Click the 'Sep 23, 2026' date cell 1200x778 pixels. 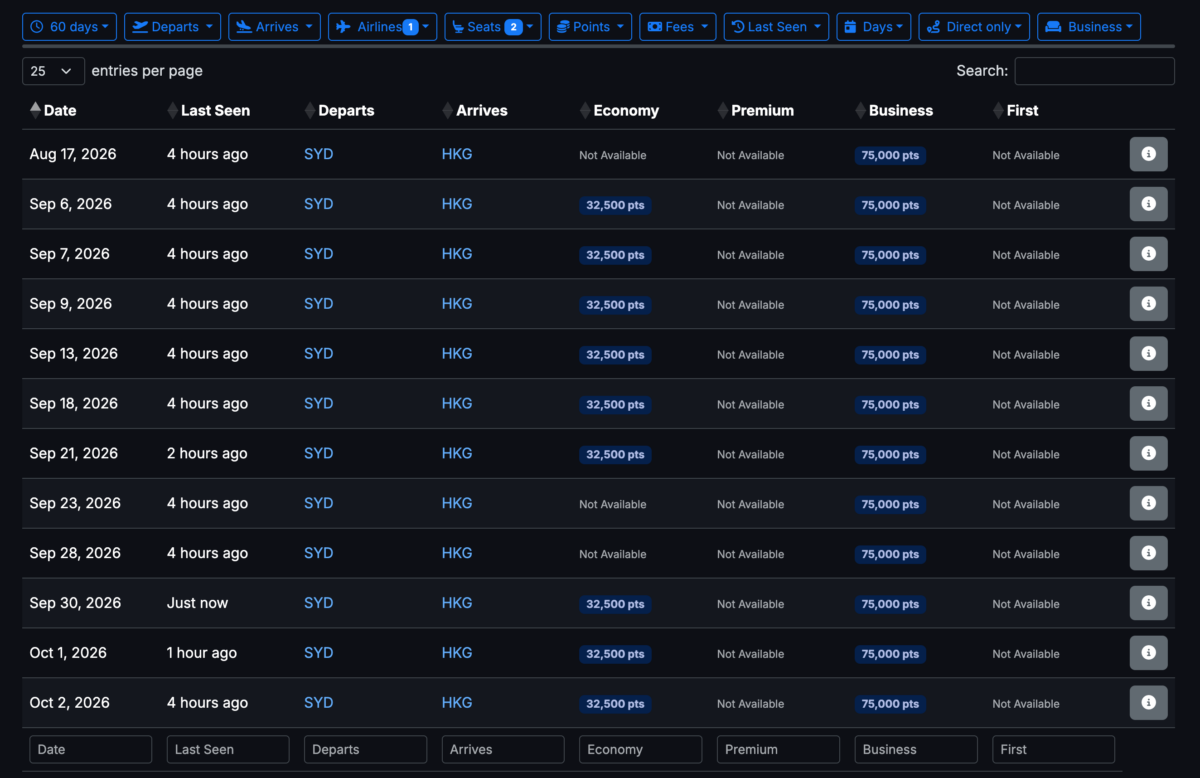click(x=75, y=503)
